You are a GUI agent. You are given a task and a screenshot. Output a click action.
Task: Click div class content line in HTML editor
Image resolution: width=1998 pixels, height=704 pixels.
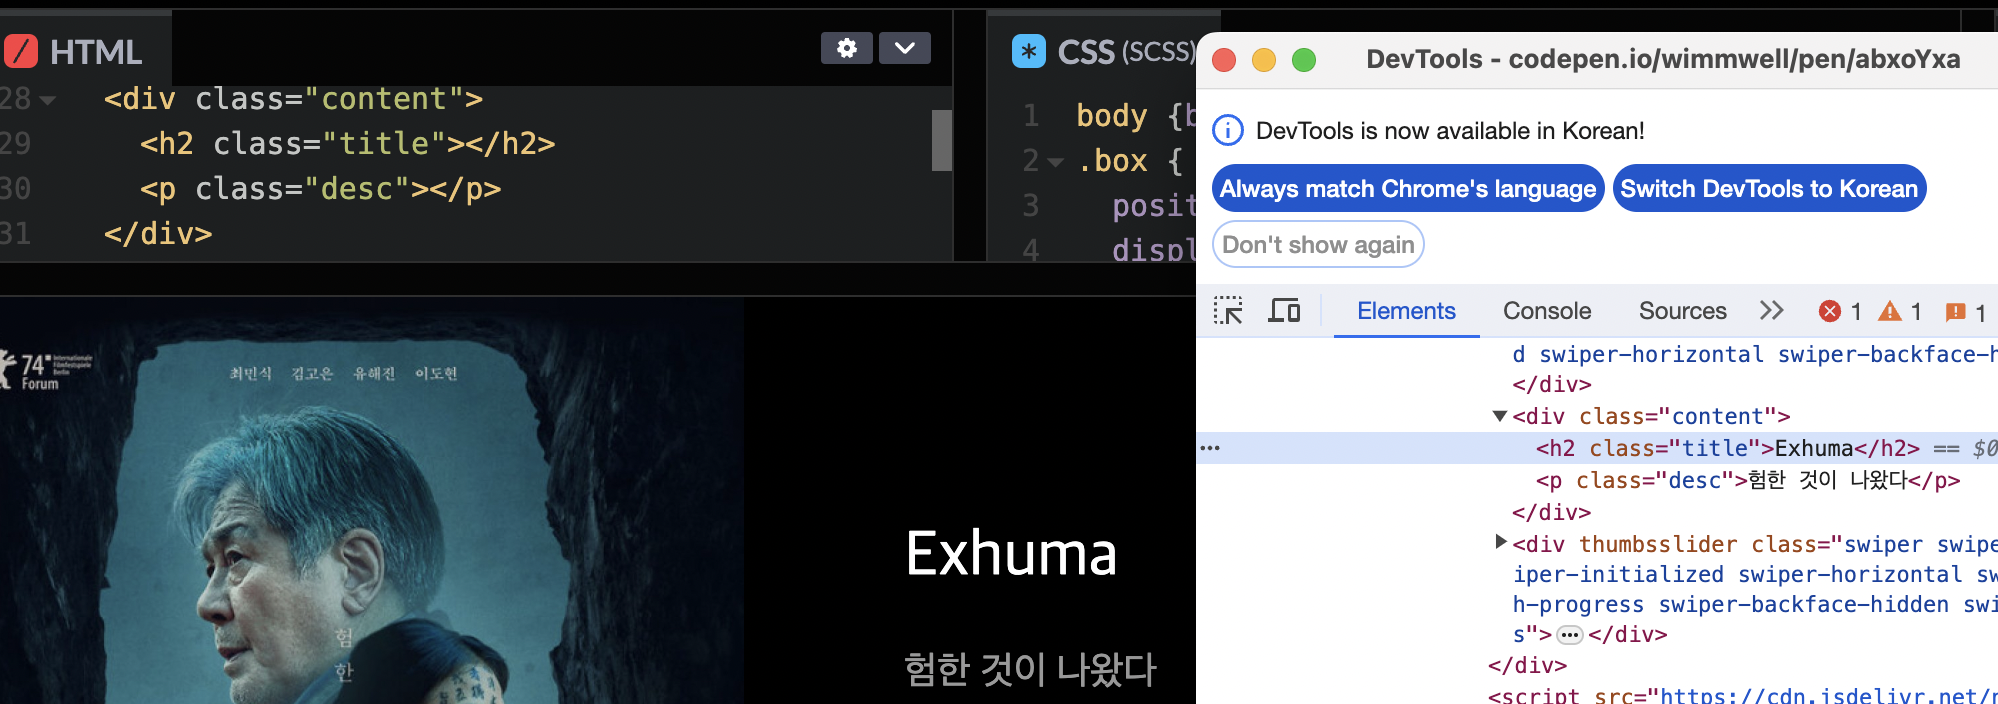293,99
